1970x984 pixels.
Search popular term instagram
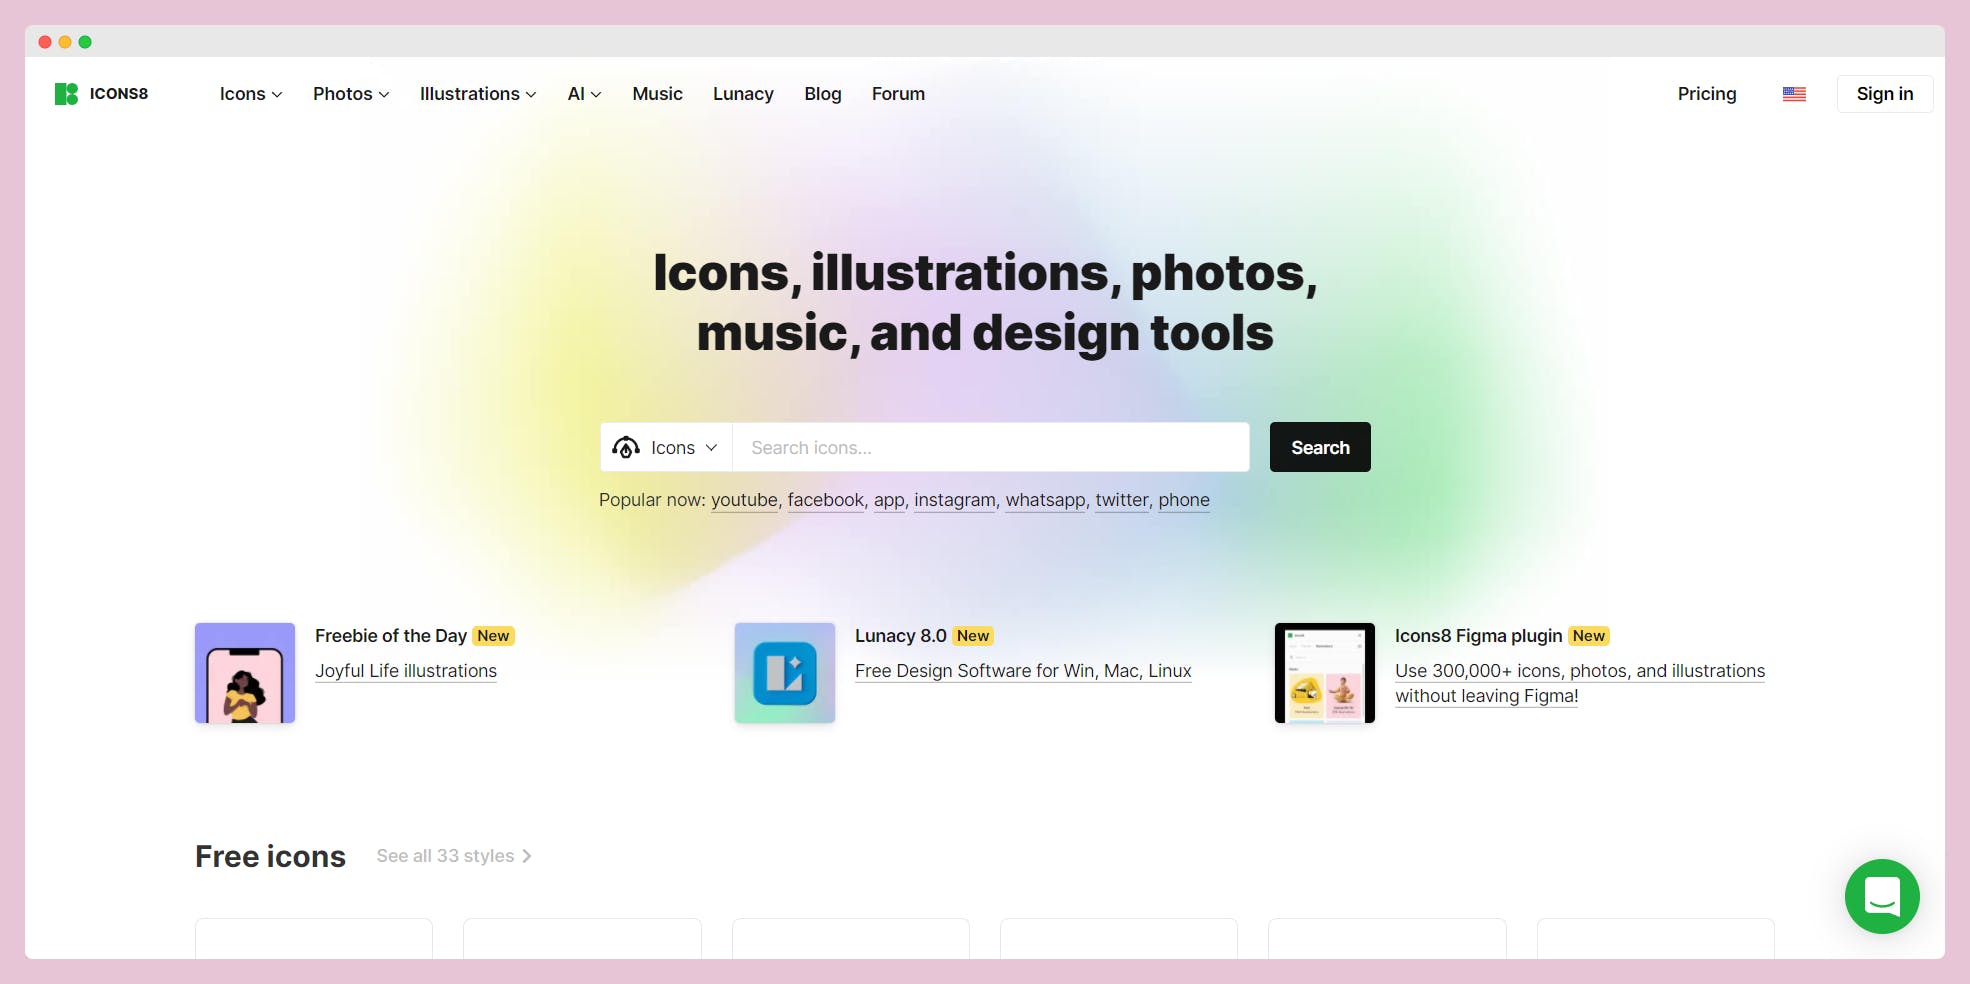point(955,500)
